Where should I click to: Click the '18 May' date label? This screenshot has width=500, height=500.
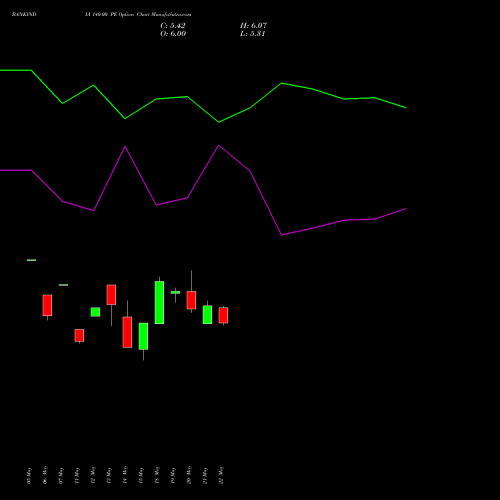[157, 475]
